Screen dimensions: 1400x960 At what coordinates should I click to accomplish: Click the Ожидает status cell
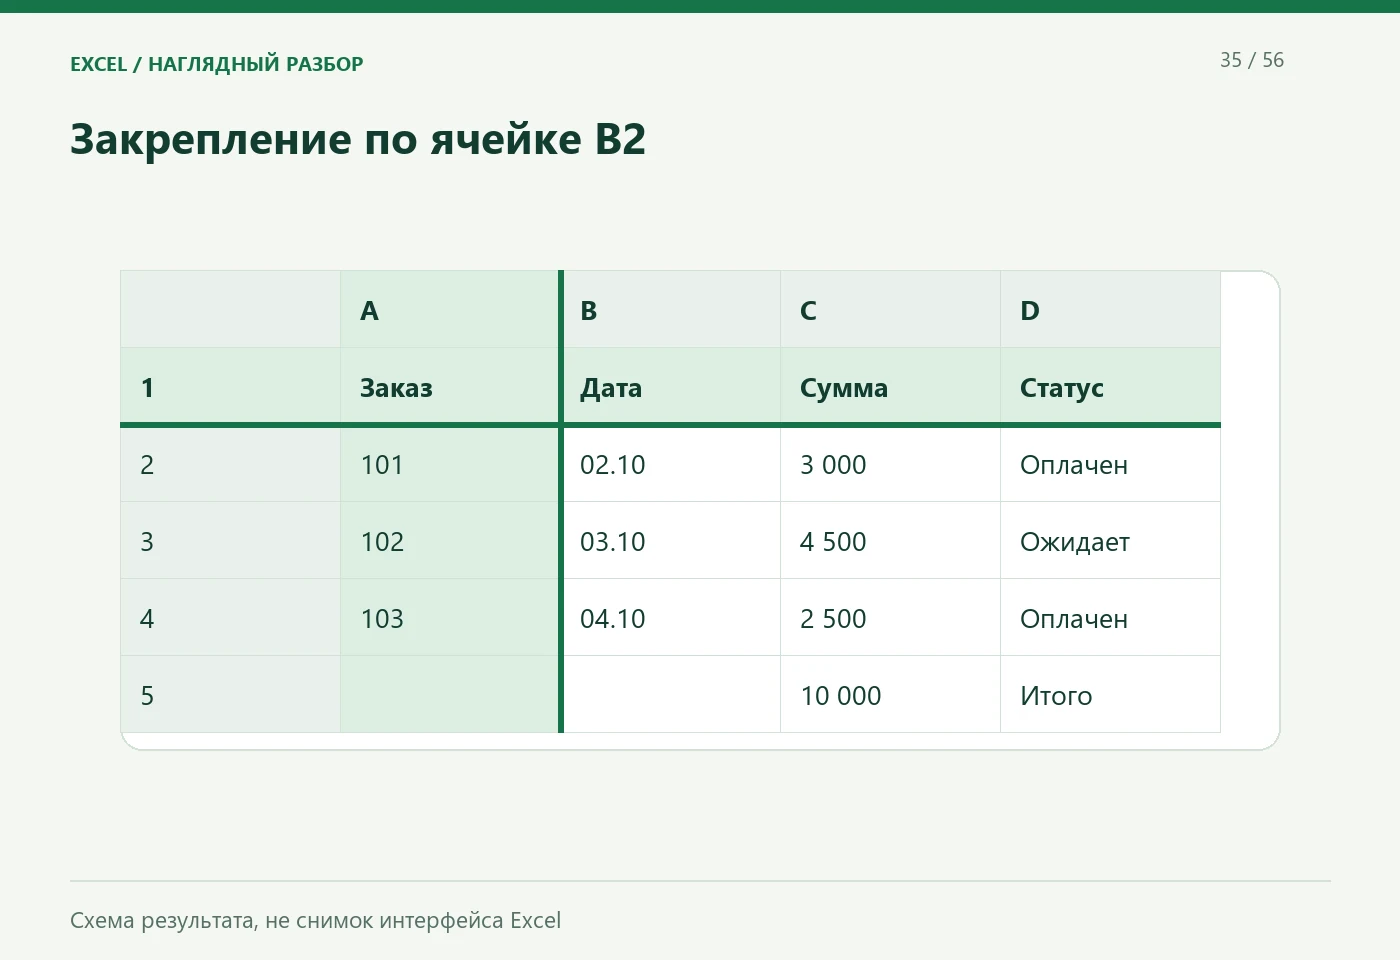[1110, 541]
